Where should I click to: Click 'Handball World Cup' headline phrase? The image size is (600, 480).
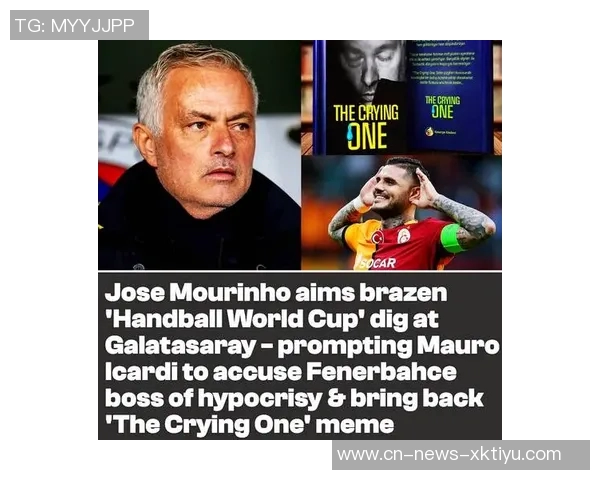click(x=235, y=319)
